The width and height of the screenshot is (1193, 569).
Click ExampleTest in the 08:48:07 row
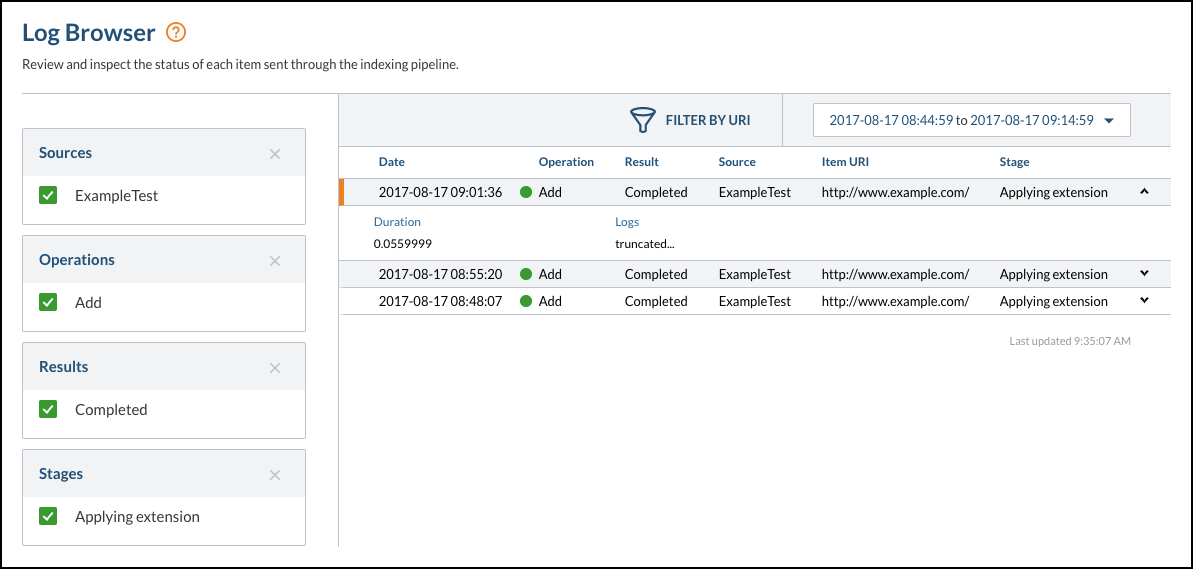[x=755, y=301]
